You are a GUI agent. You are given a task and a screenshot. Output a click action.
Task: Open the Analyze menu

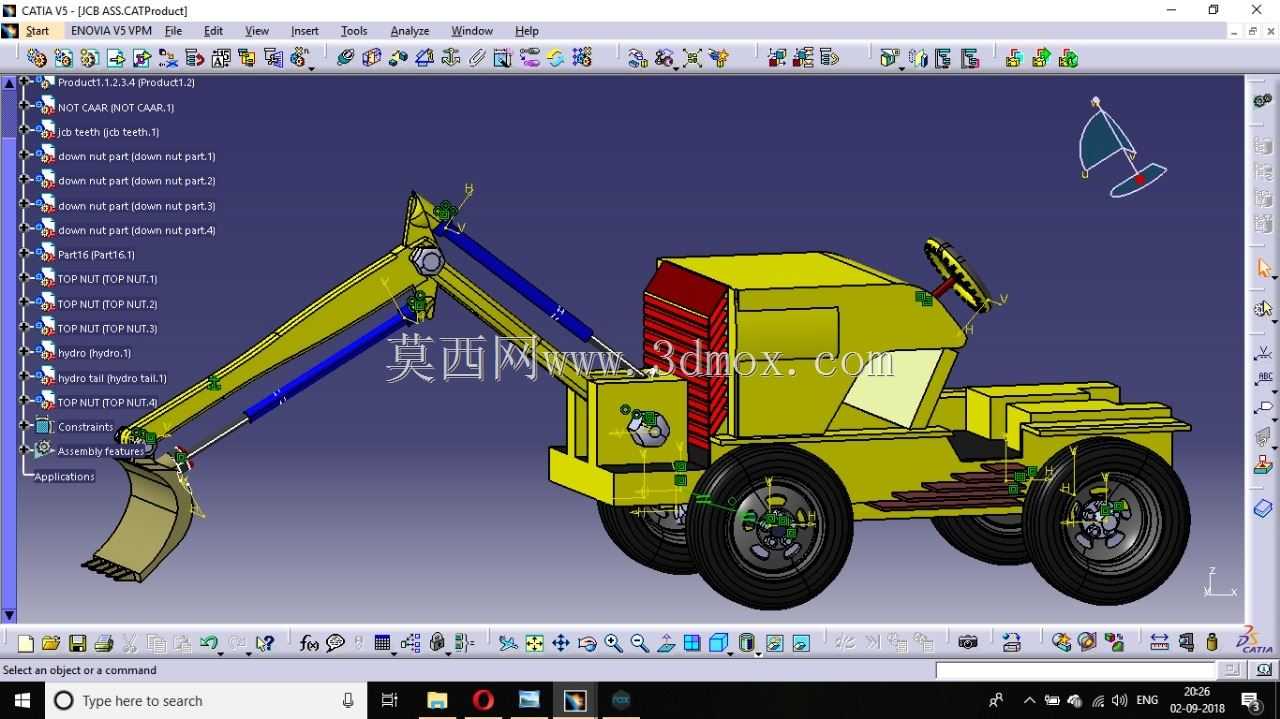click(410, 31)
